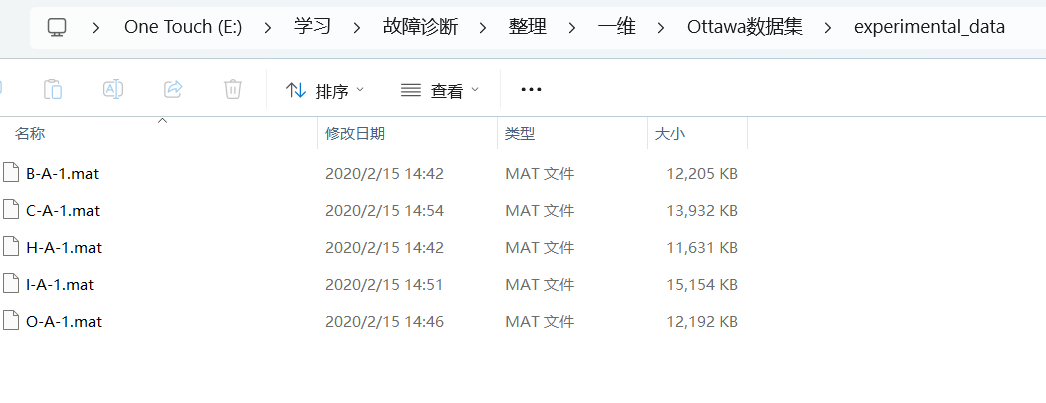Viewport: 1046px width, 403px height.
Task: Go to the 学习 folder in breadcrumb
Action: pyautogui.click(x=312, y=27)
